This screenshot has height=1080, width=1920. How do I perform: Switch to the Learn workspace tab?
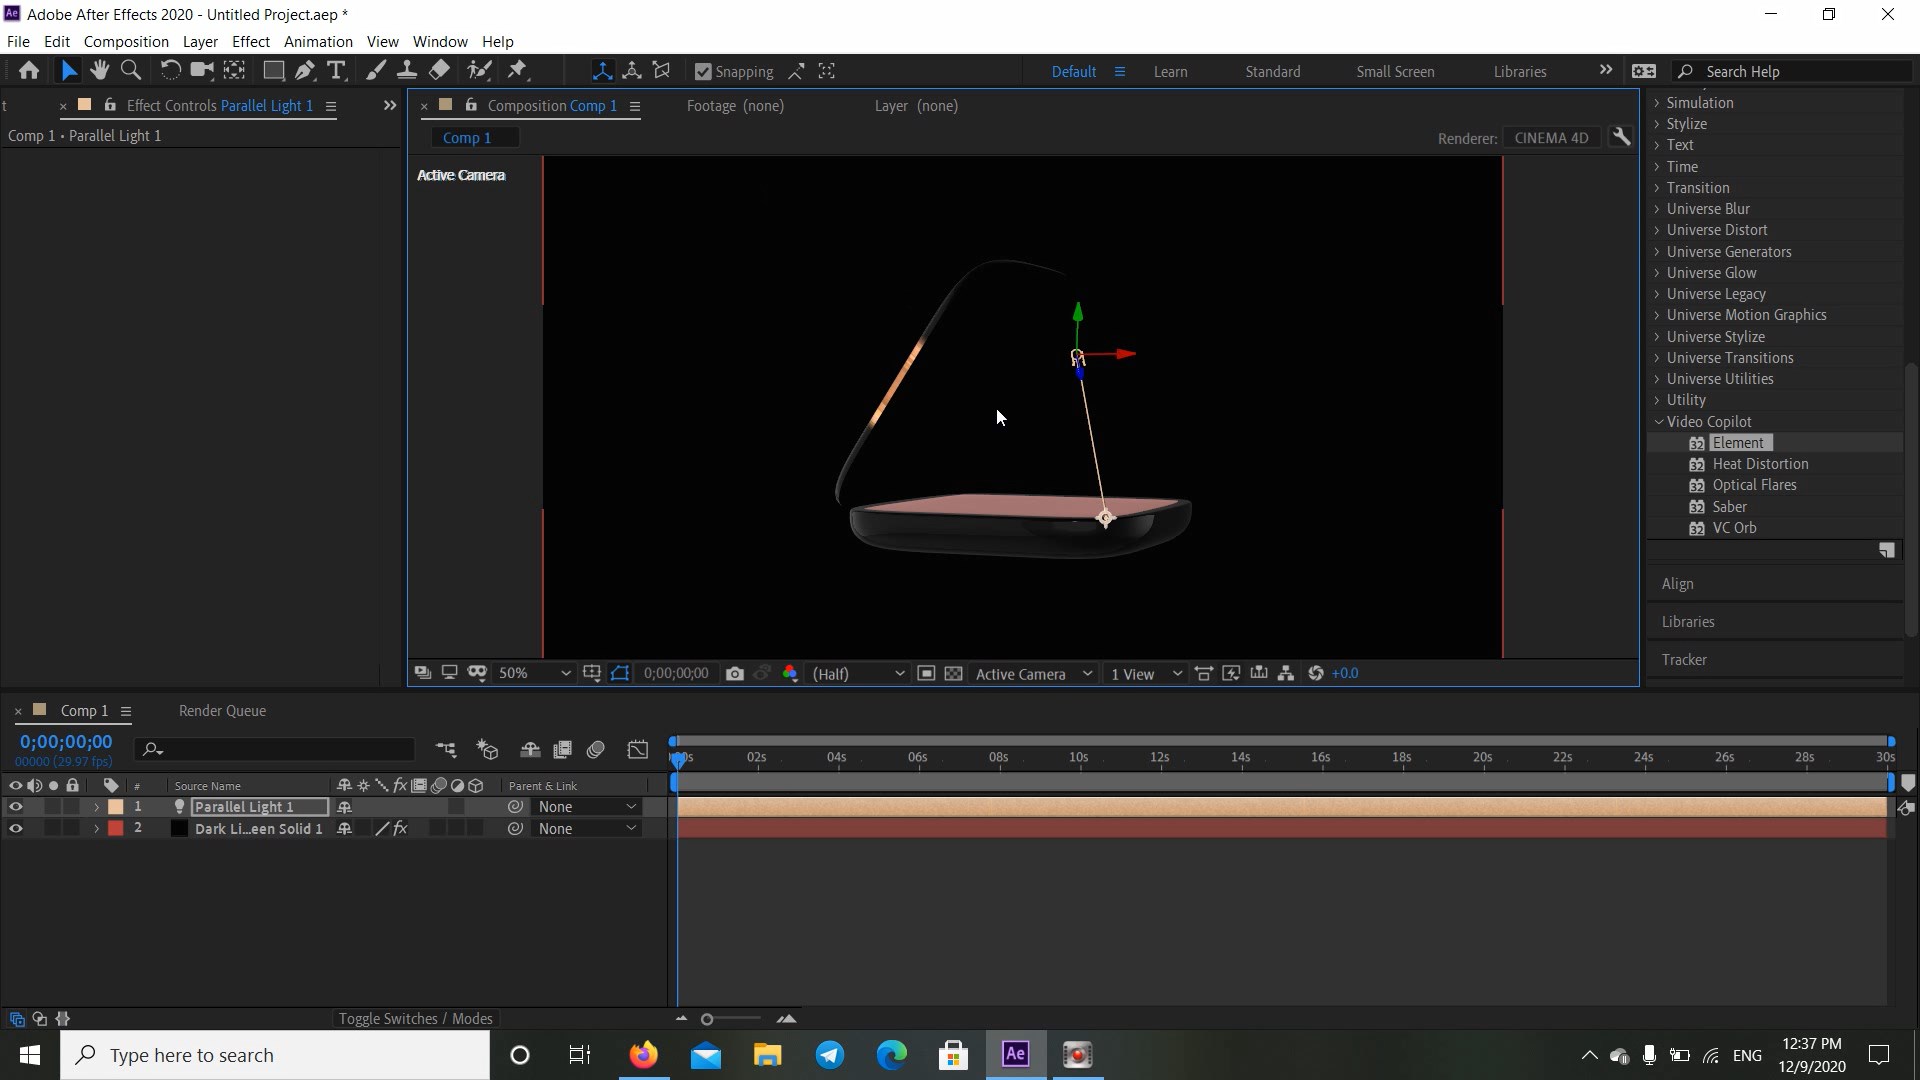point(1168,71)
